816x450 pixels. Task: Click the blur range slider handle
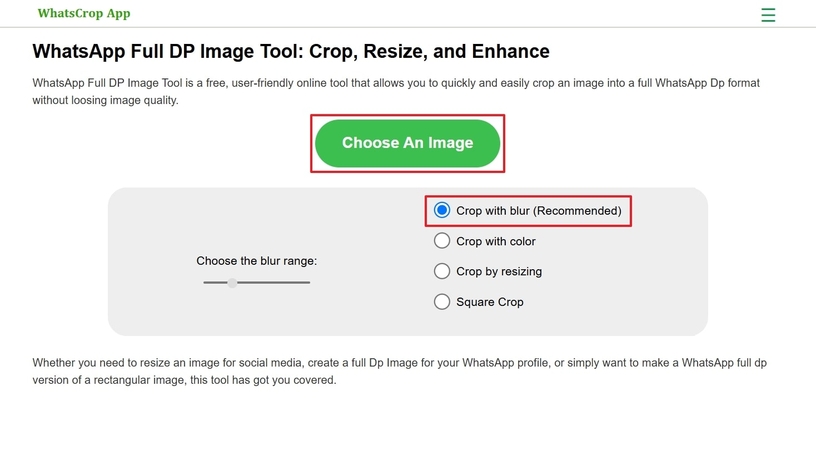(232, 282)
